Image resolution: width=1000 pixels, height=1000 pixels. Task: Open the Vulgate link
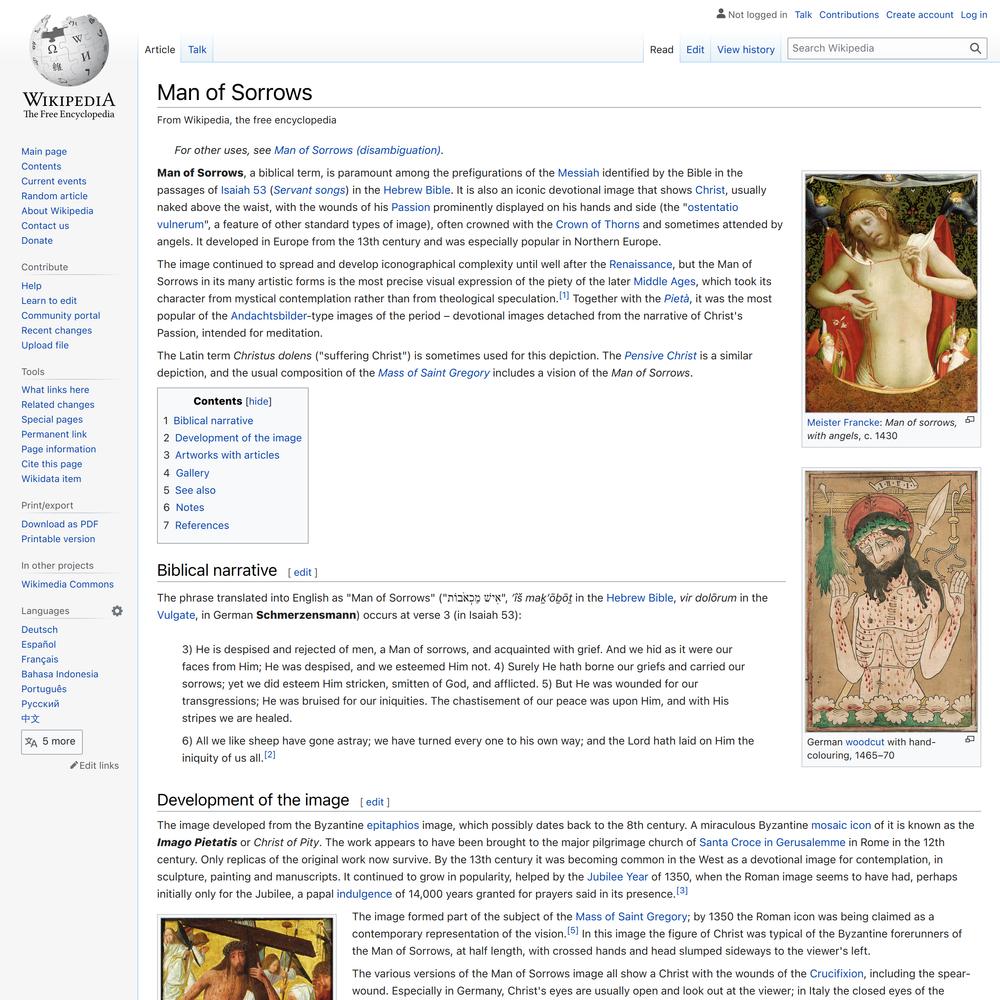(x=176, y=615)
